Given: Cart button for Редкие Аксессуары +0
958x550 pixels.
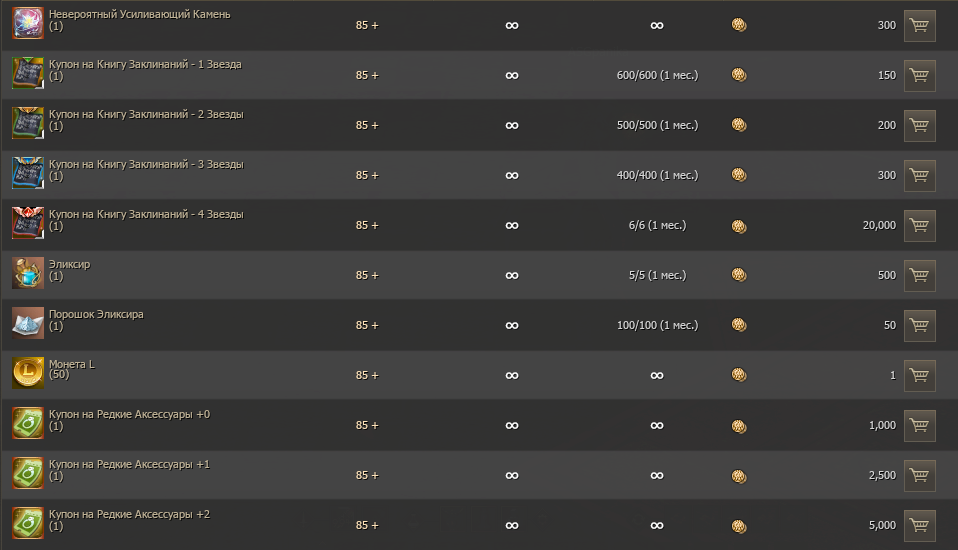Looking at the screenshot, I should coord(919,426).
